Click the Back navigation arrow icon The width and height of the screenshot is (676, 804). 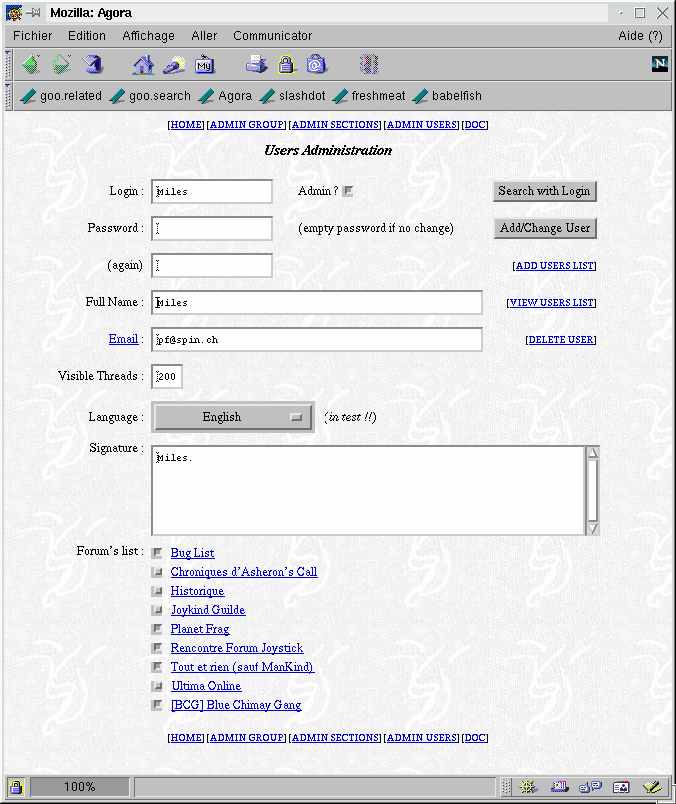click(31, 65)
